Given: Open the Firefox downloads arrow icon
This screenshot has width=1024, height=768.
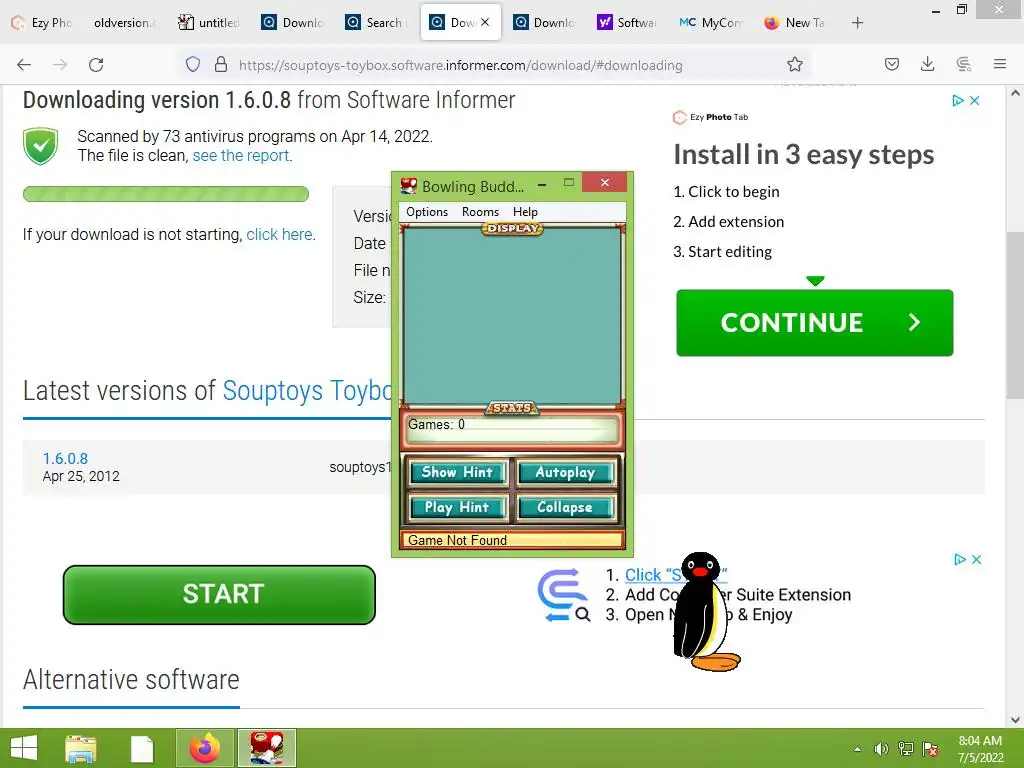Looking at the screenshot, I should [x=927, y=64].
